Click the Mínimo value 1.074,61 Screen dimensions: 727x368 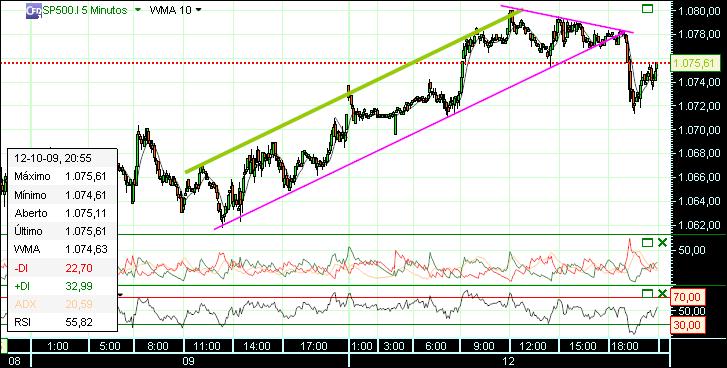point(86,195)
